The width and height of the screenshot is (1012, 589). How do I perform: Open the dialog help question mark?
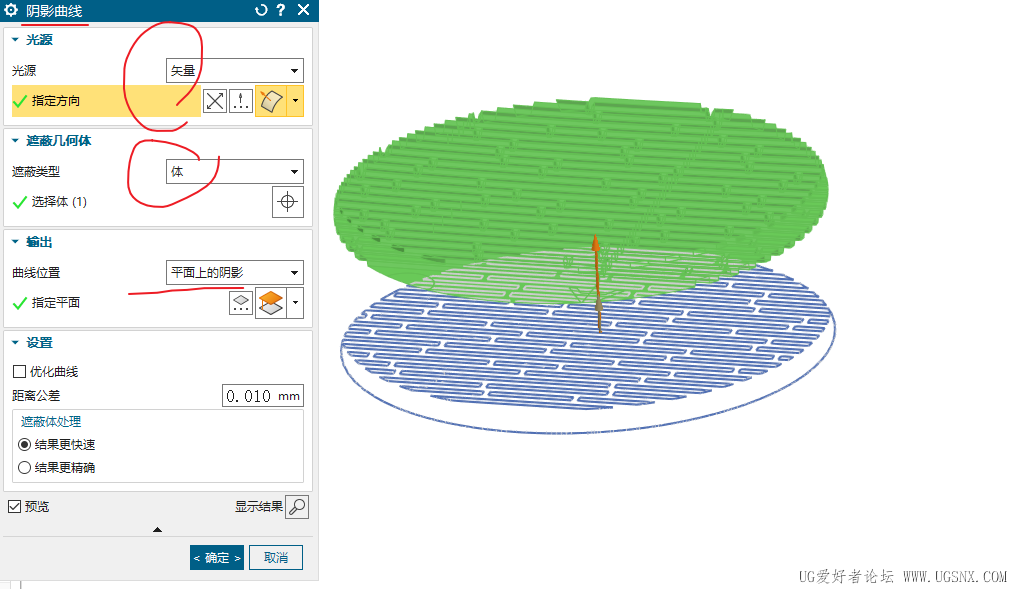tap(281, 10)
